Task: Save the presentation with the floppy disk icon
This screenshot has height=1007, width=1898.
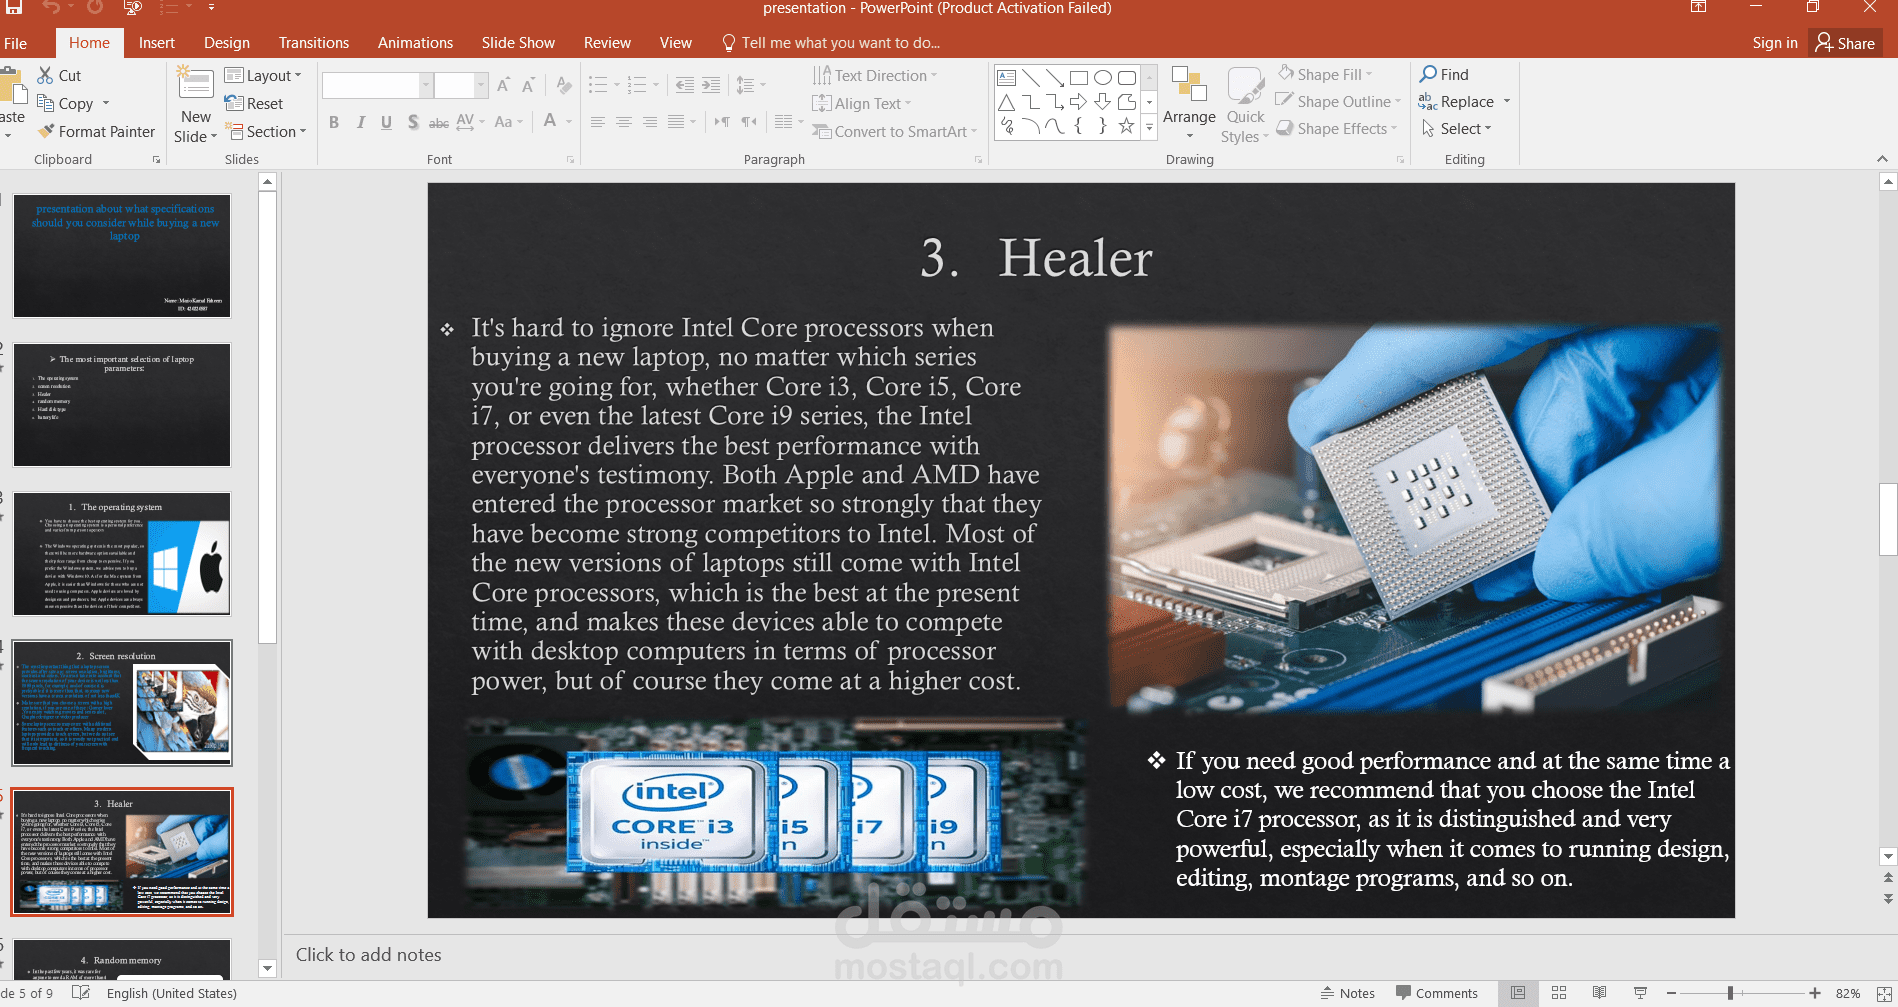Action: (14, 7)
